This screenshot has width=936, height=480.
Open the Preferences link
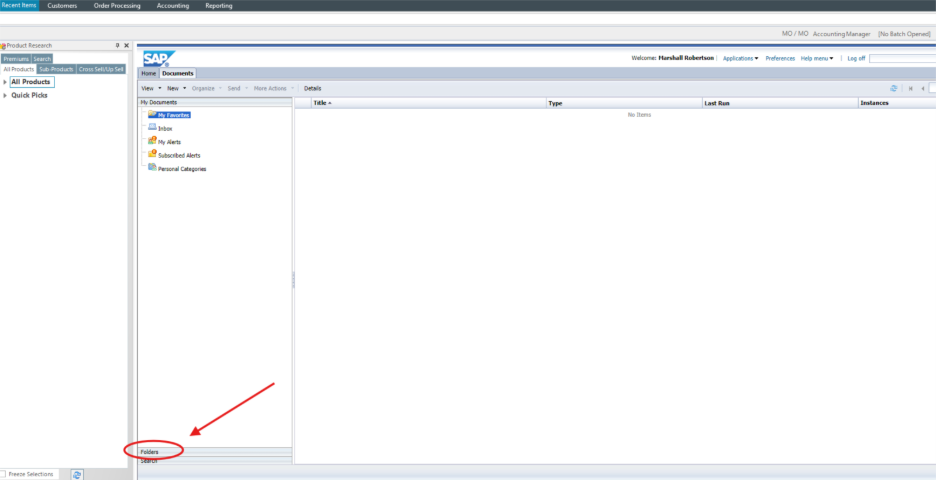(x=780, y=58)
